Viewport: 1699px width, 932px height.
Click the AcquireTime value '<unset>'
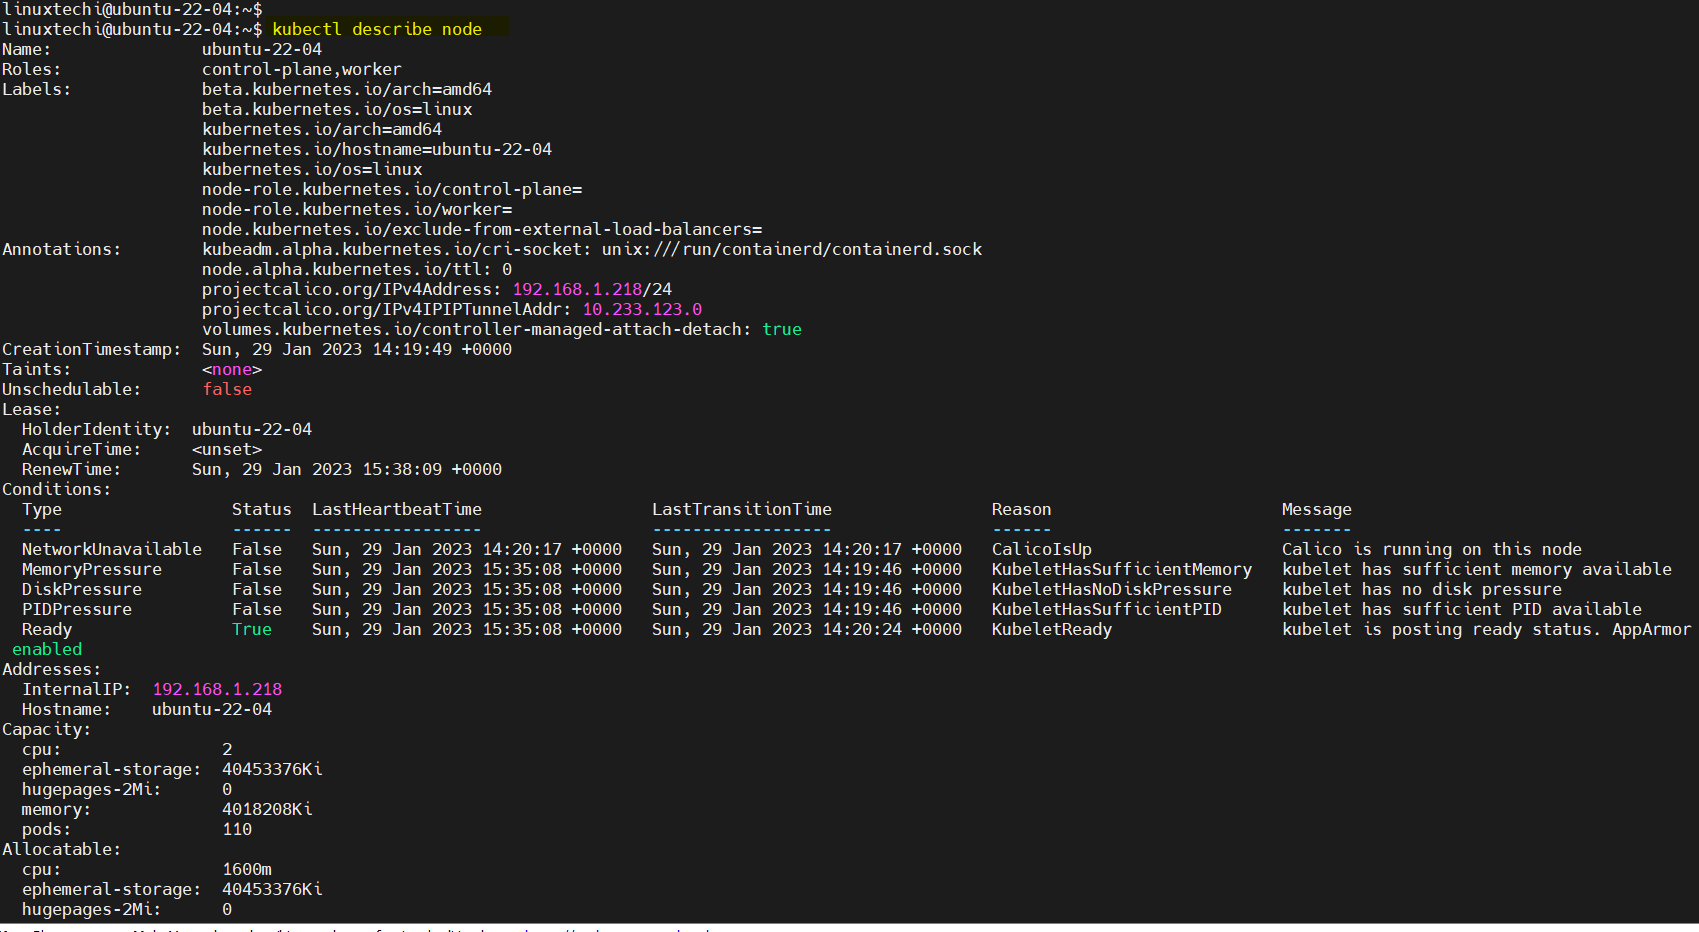[x=227, y=449]
